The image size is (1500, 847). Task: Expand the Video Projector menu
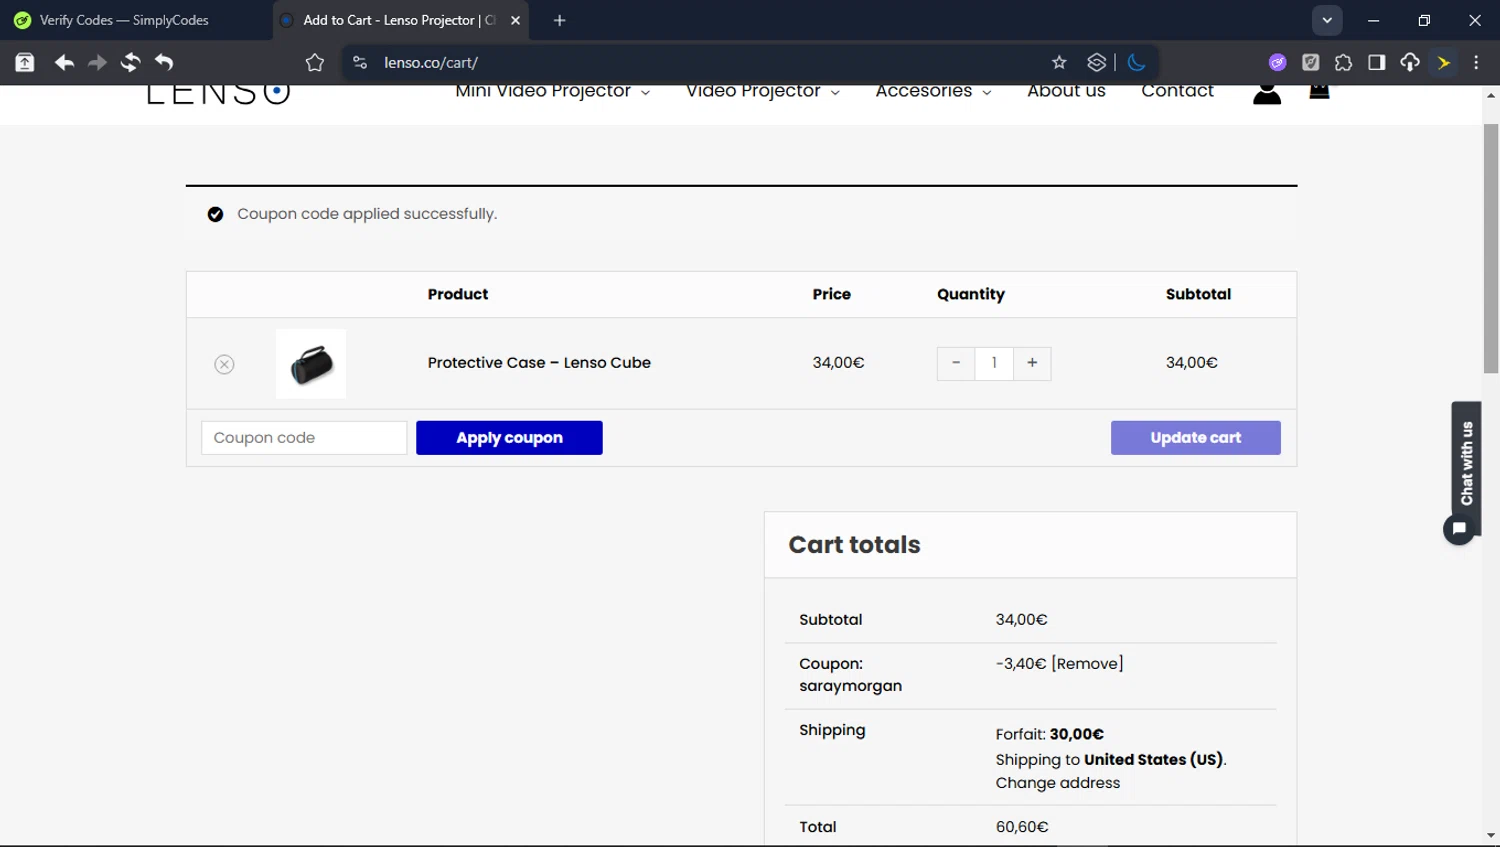coord(763,91)
